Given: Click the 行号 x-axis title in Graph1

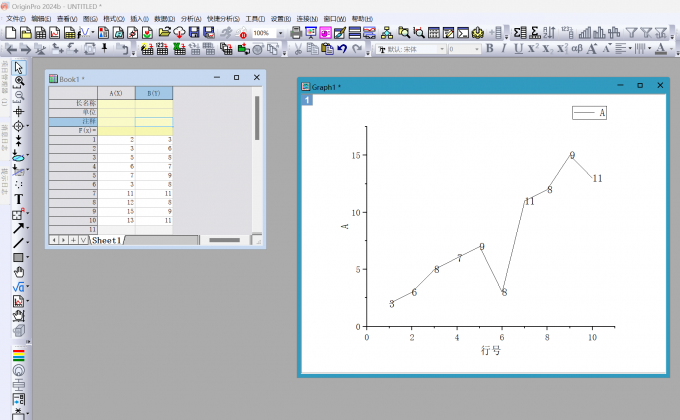Looking at the screenshot, I should [x=490, y=350].
